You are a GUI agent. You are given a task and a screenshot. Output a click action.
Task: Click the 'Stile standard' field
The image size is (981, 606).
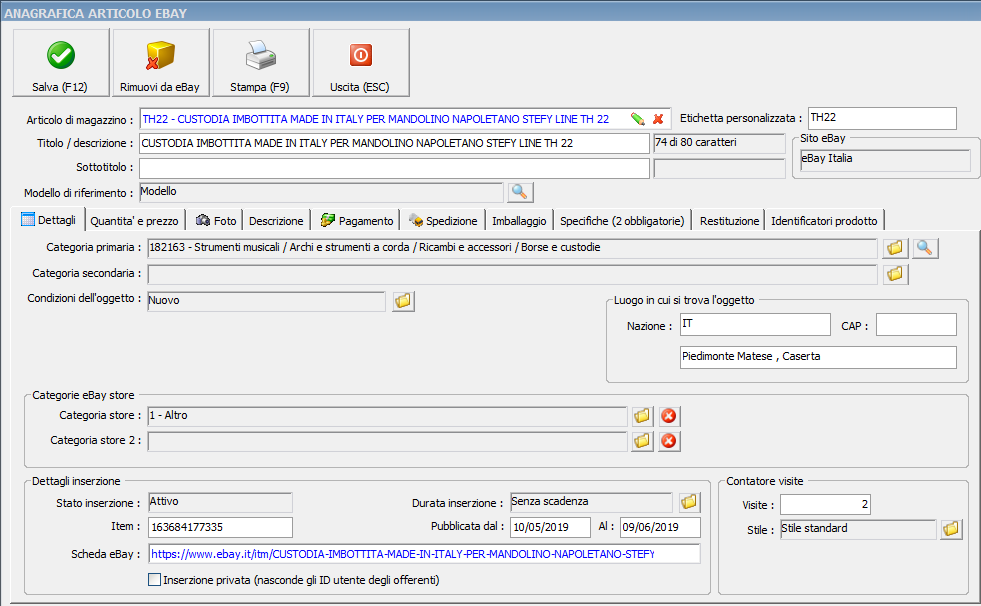point(858,529)
